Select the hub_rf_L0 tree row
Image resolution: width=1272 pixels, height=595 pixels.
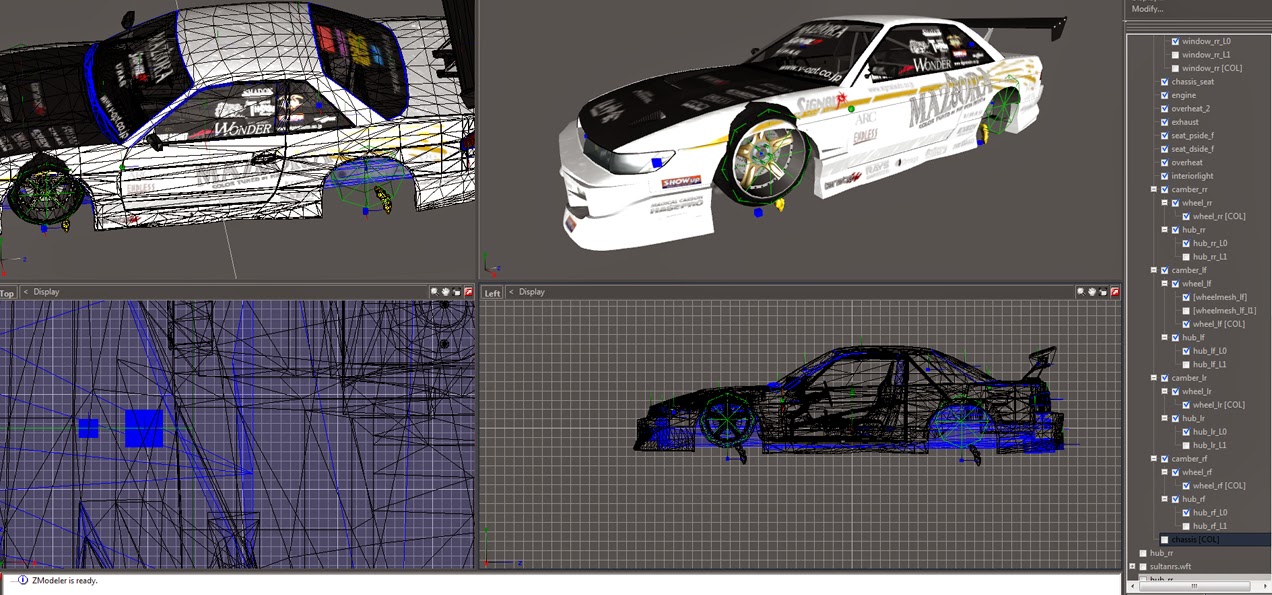pyautogui.click(x=1210, y=513)
